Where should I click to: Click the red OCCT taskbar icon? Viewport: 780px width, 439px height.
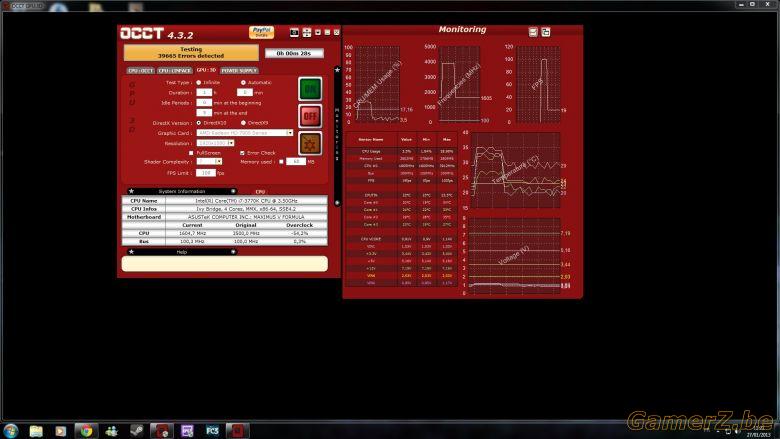pyautogui.click(x=237, y=431)
